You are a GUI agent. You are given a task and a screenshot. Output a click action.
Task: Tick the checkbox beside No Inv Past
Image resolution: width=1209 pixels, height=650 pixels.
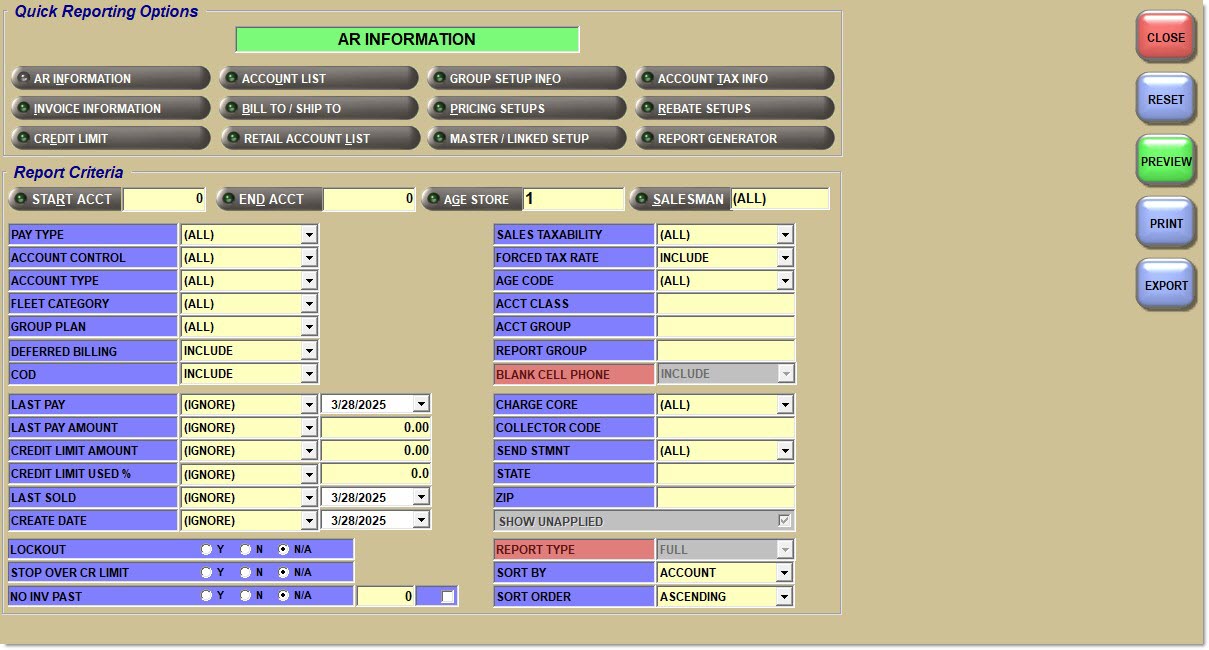pyautogui.click(x=448, y=597)
